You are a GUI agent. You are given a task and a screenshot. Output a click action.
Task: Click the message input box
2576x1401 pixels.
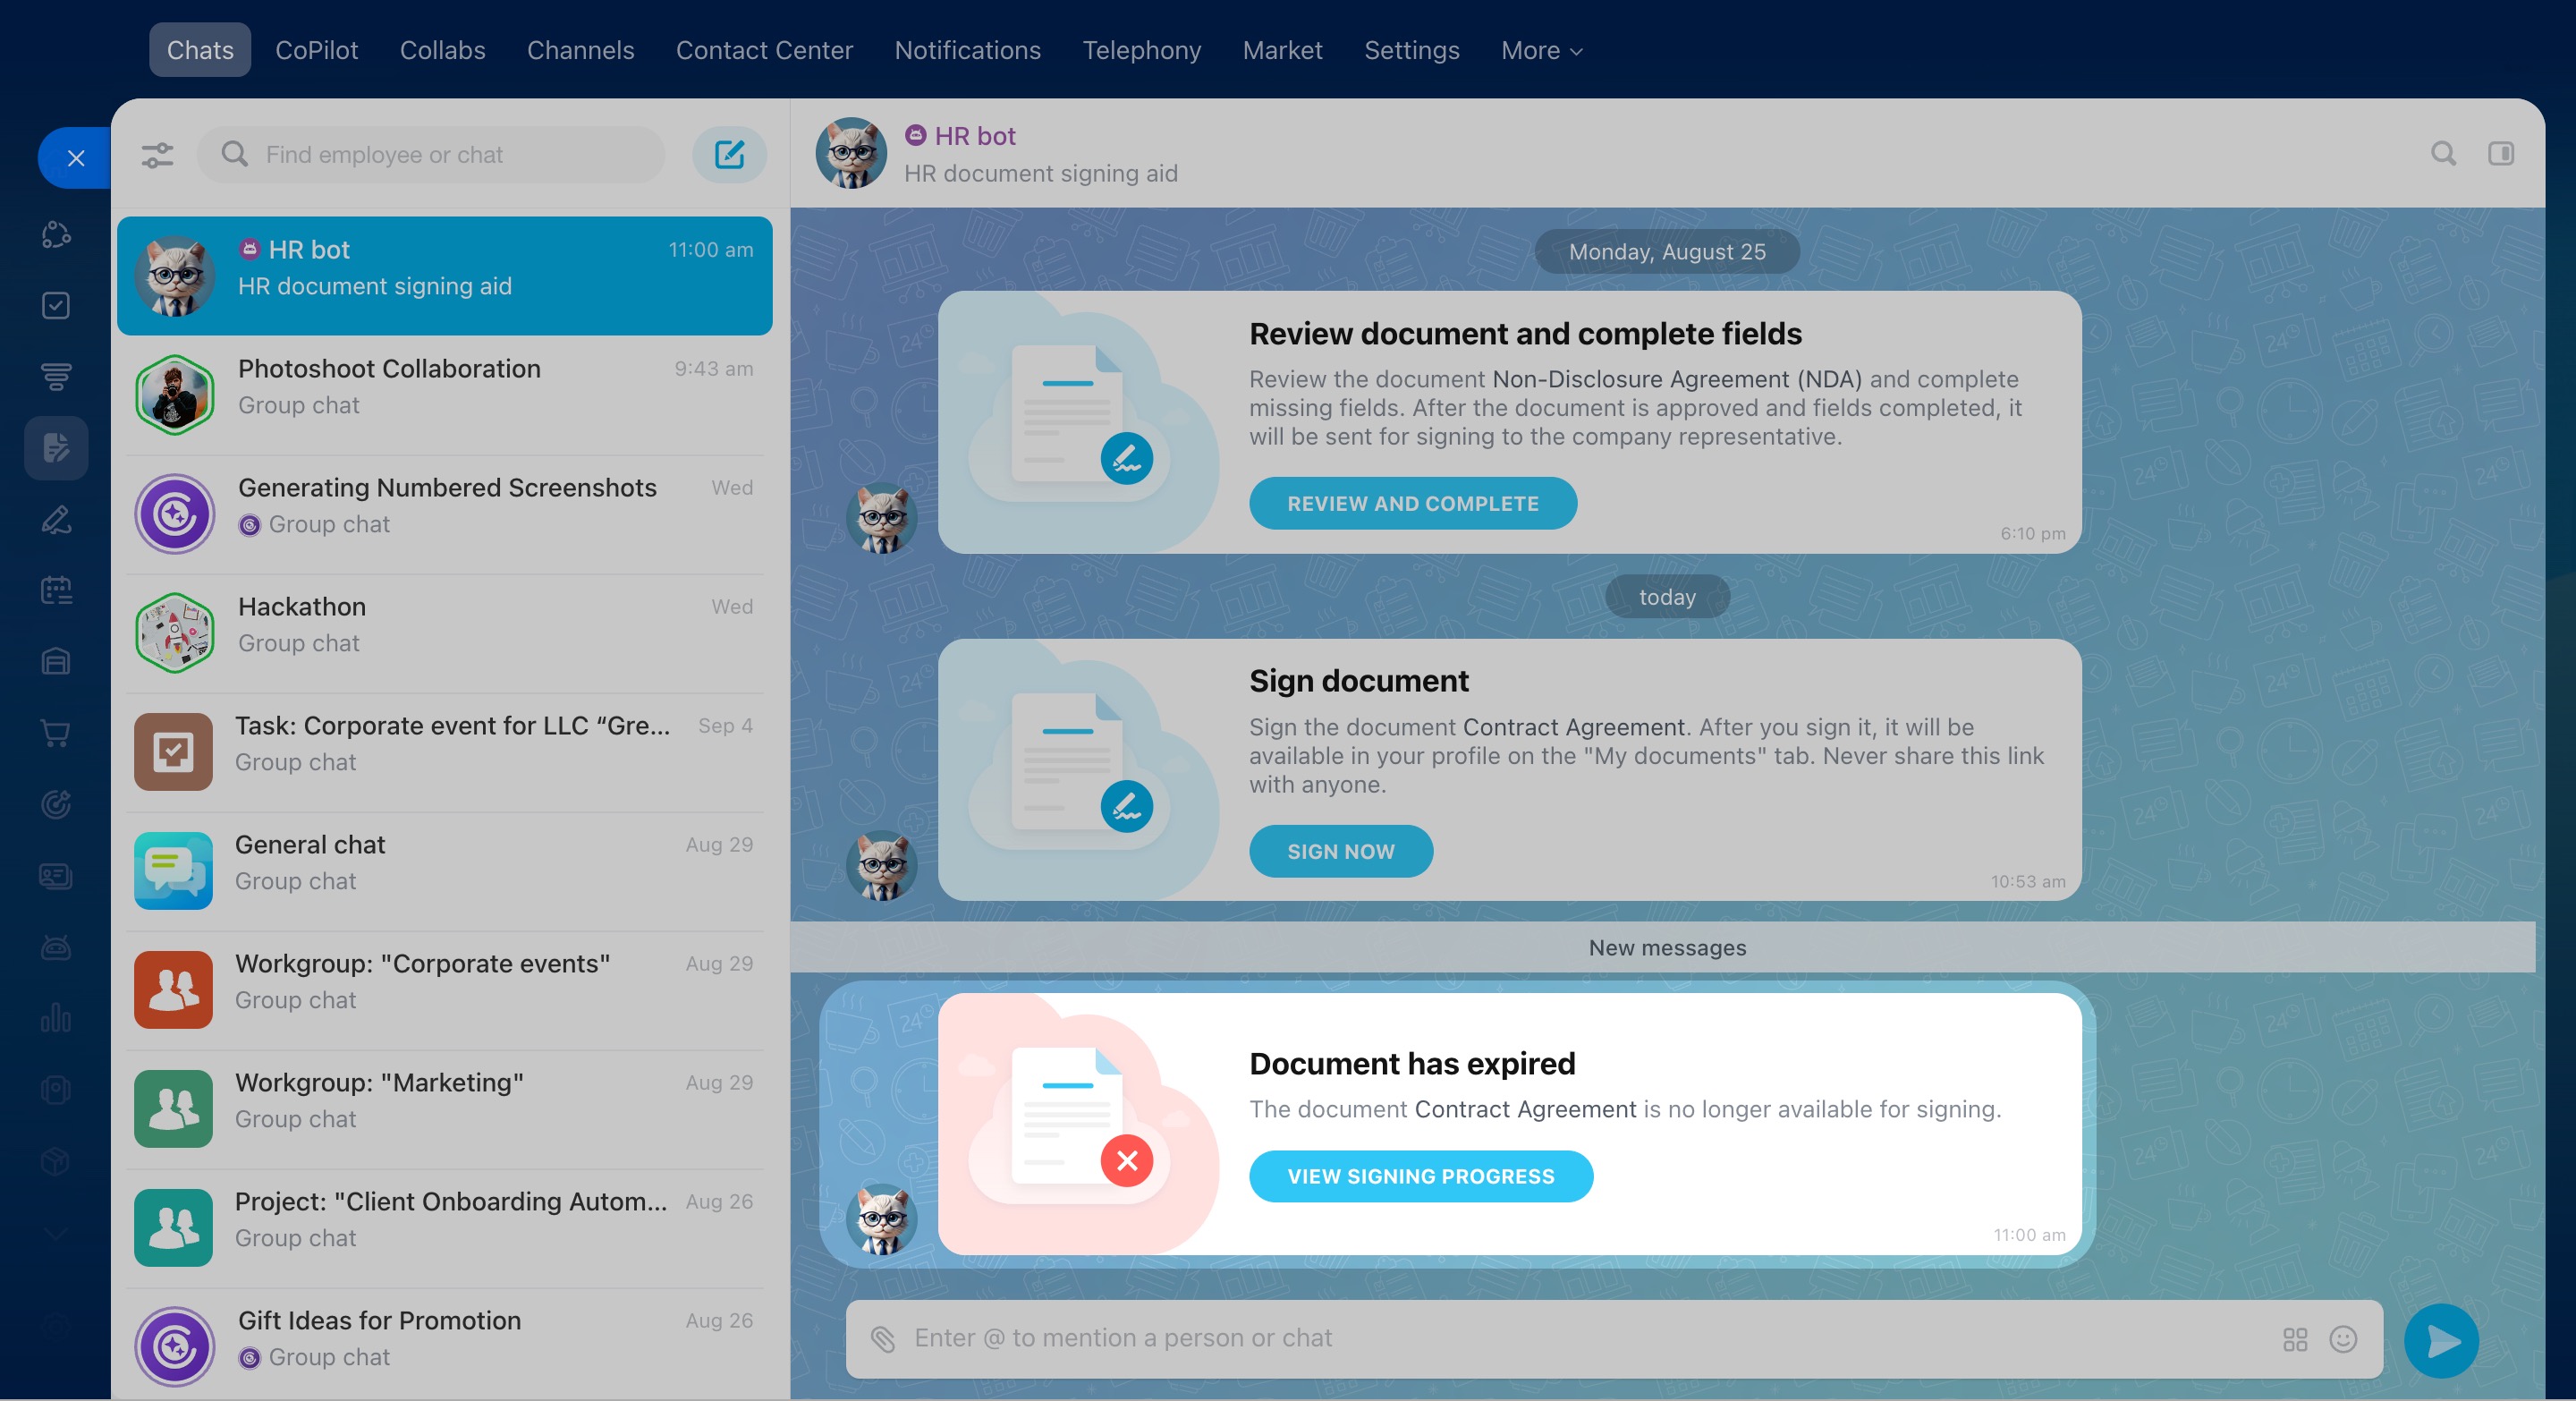(1614, 1339)
